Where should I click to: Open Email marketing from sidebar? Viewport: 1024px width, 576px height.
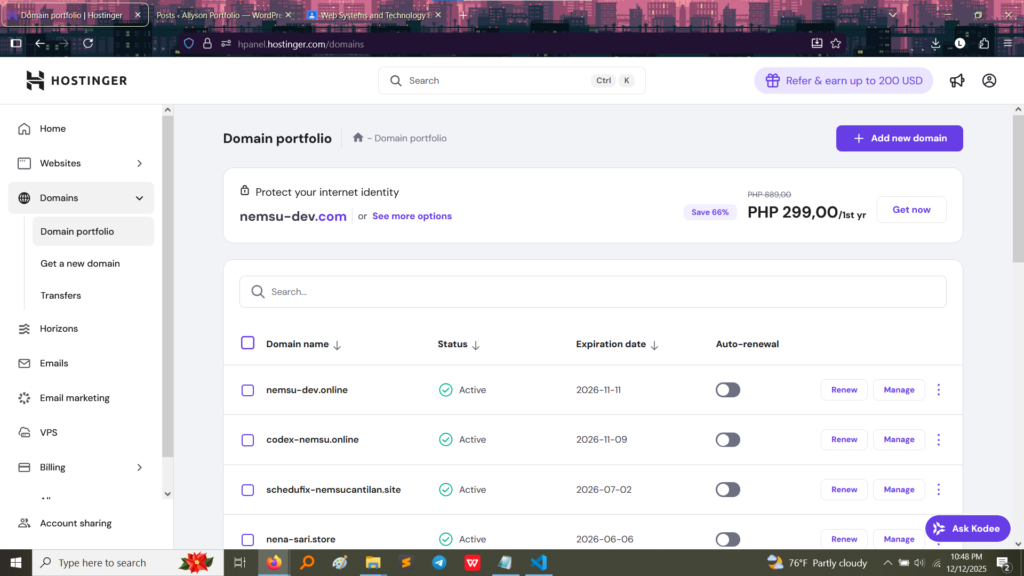click(74, 398)
